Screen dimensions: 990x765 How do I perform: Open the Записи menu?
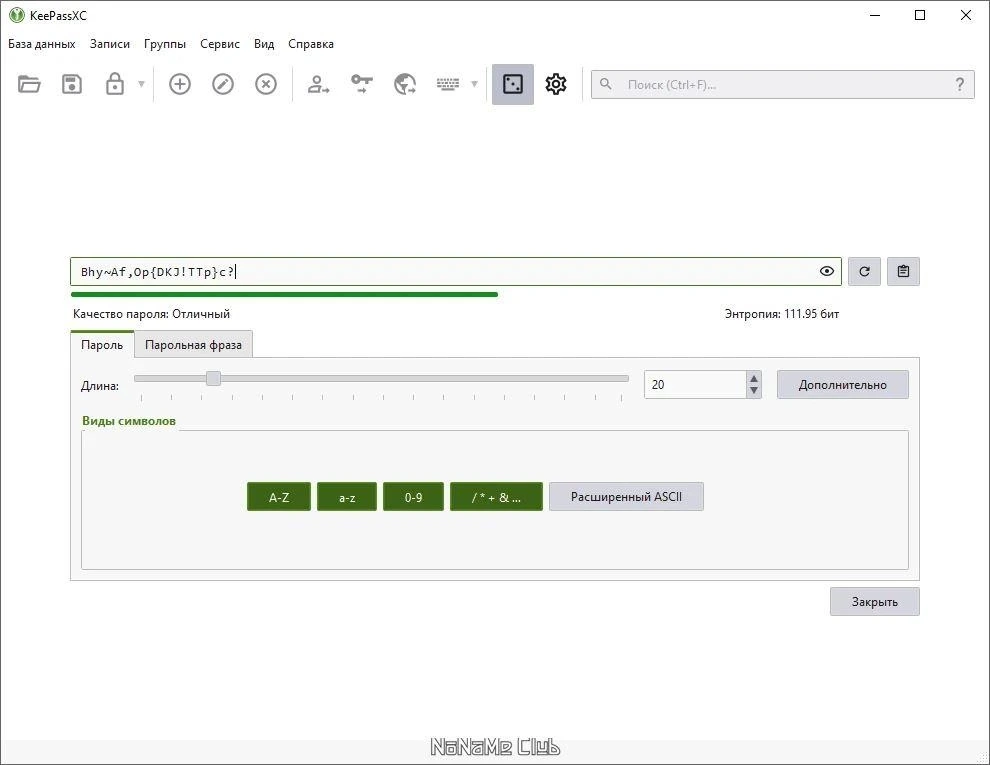[x=110, y=44]
